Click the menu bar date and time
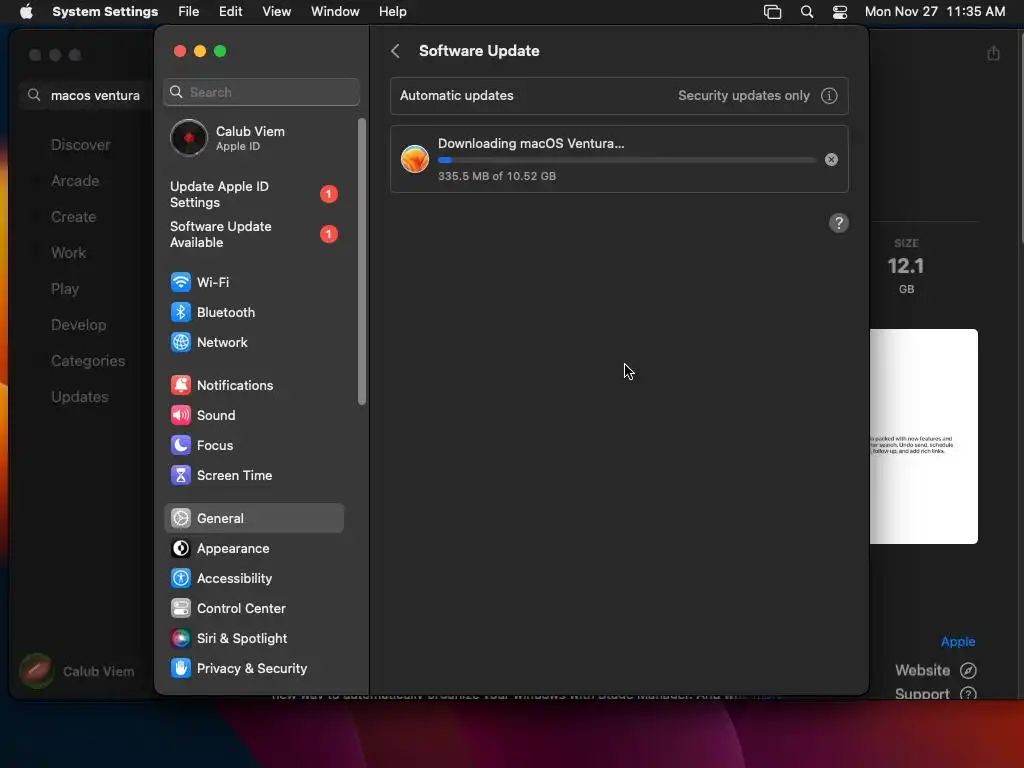The image size is (1024, 768). click(x=935, y=11)
